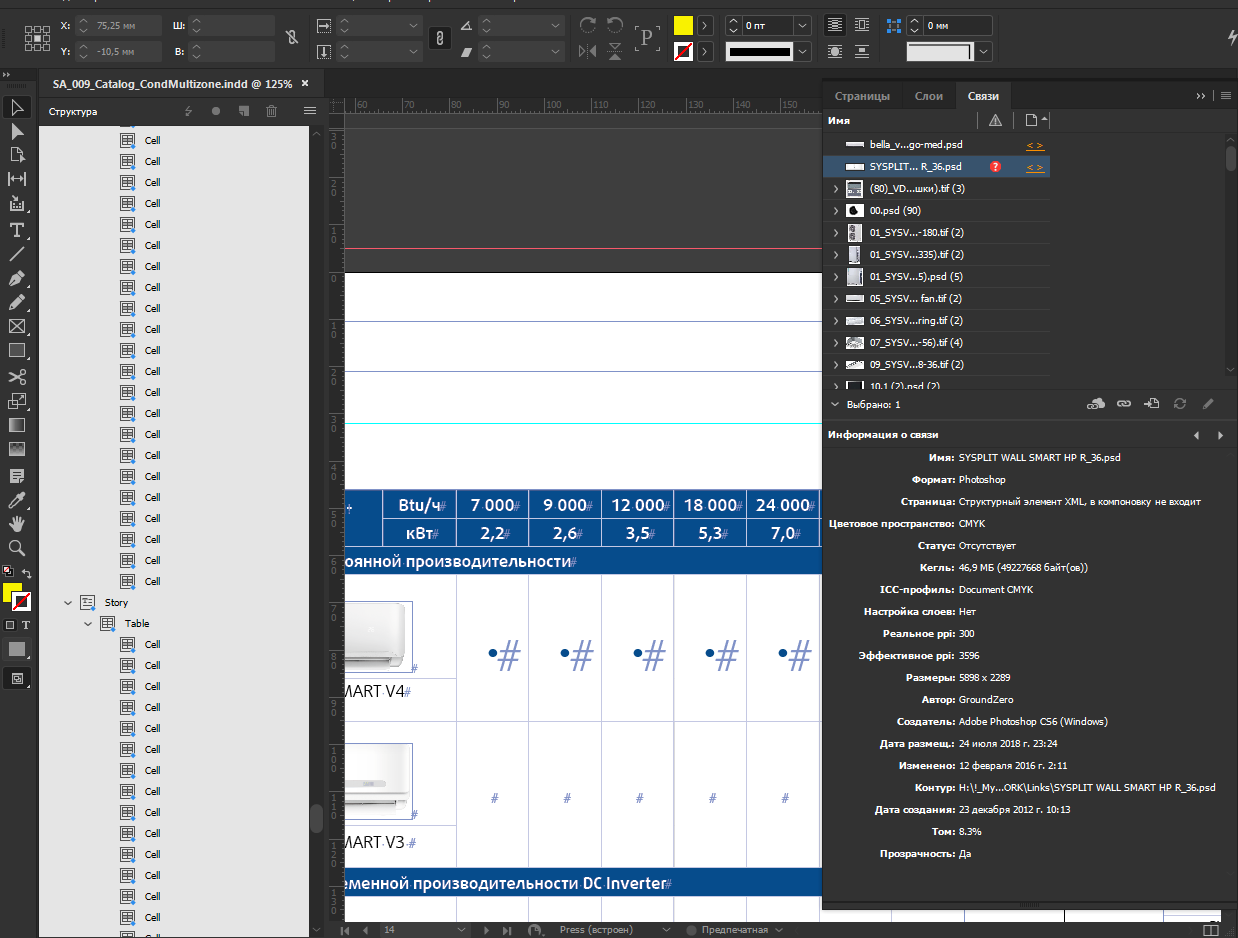Open the Слои tab
Image resolution: width=1238 pixels, height=938 pixels.
tap(928, 96)
